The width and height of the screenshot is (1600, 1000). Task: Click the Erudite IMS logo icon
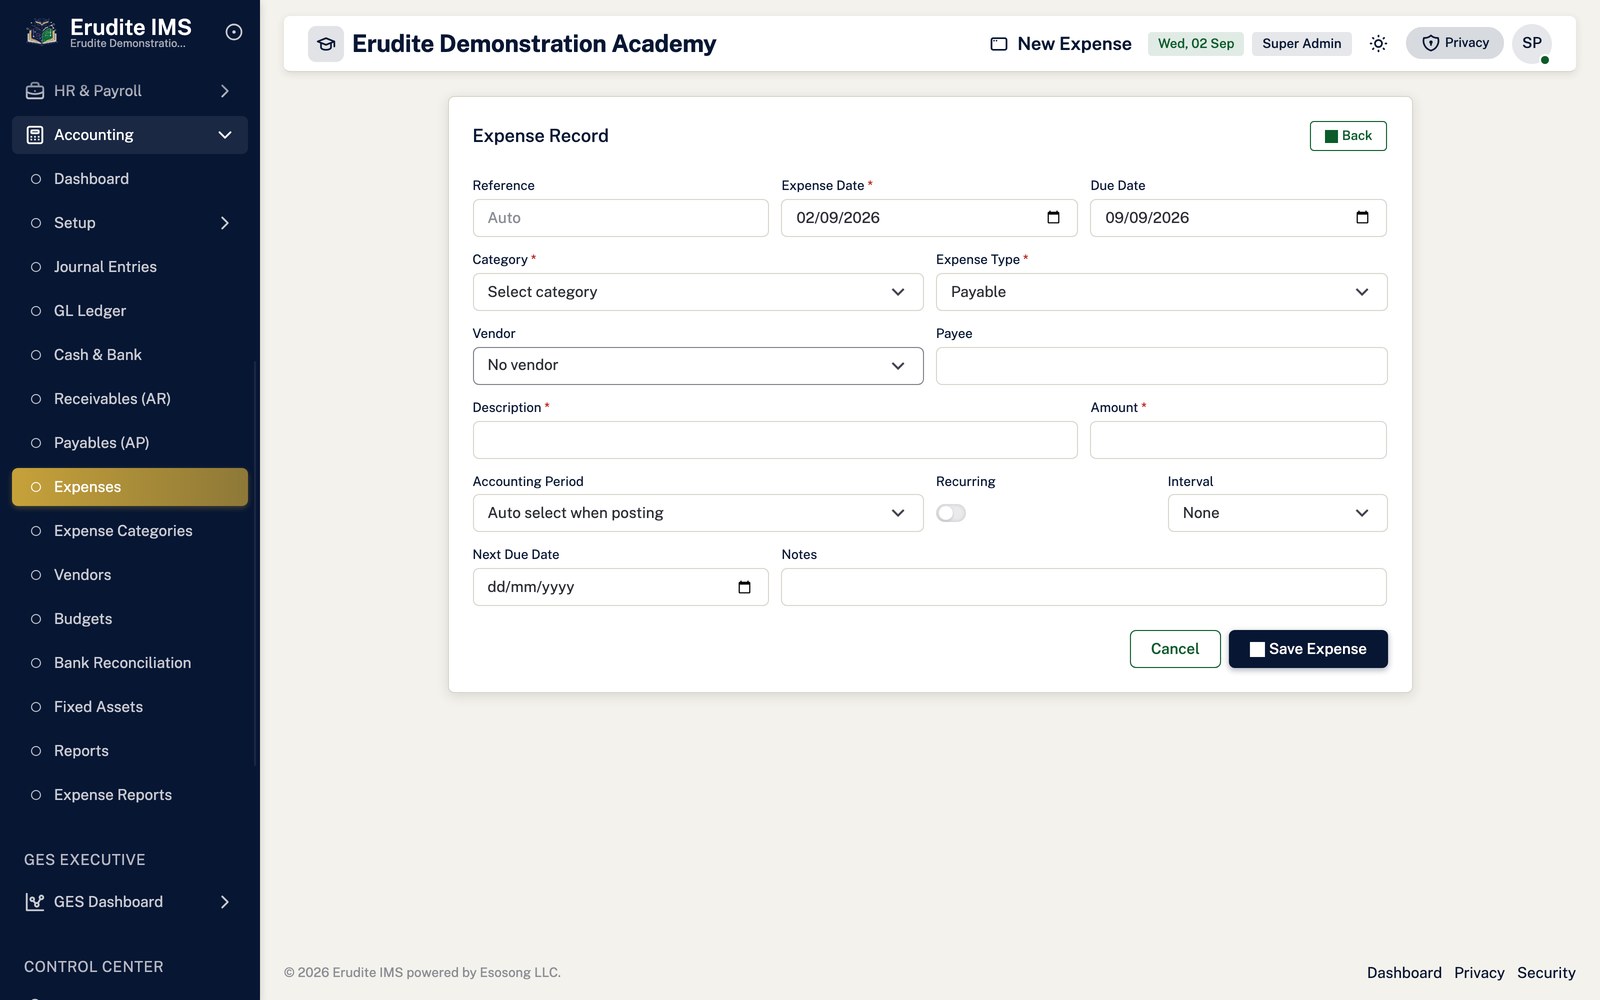41,32
